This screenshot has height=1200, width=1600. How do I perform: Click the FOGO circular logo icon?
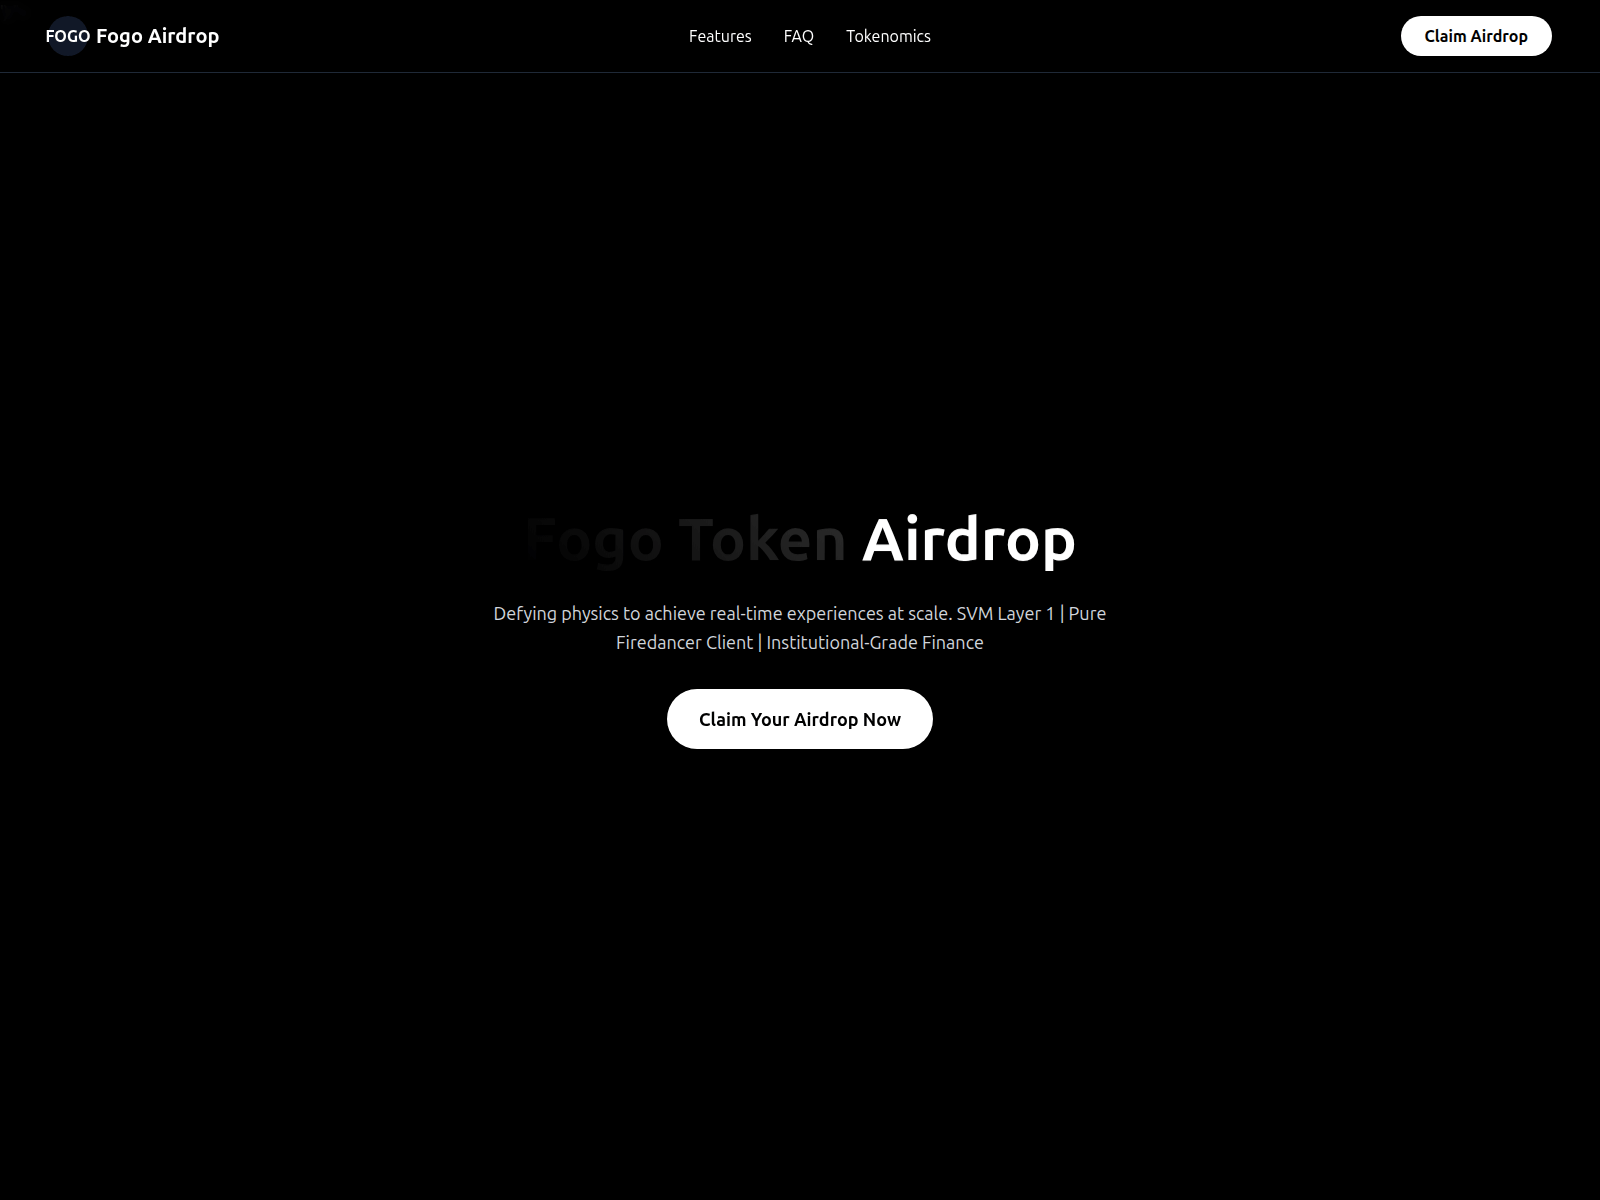point(68,36)
